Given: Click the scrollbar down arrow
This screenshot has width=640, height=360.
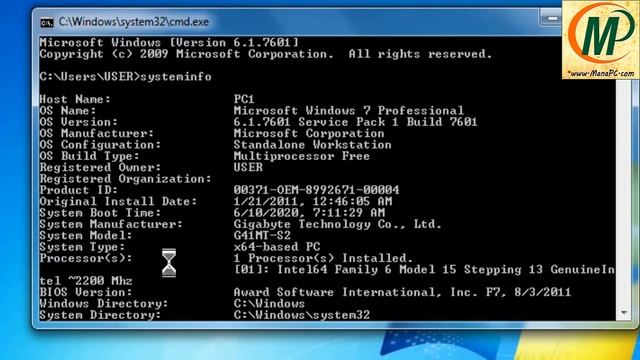Looking at the screenshot, I should click(x=623, y=313).
